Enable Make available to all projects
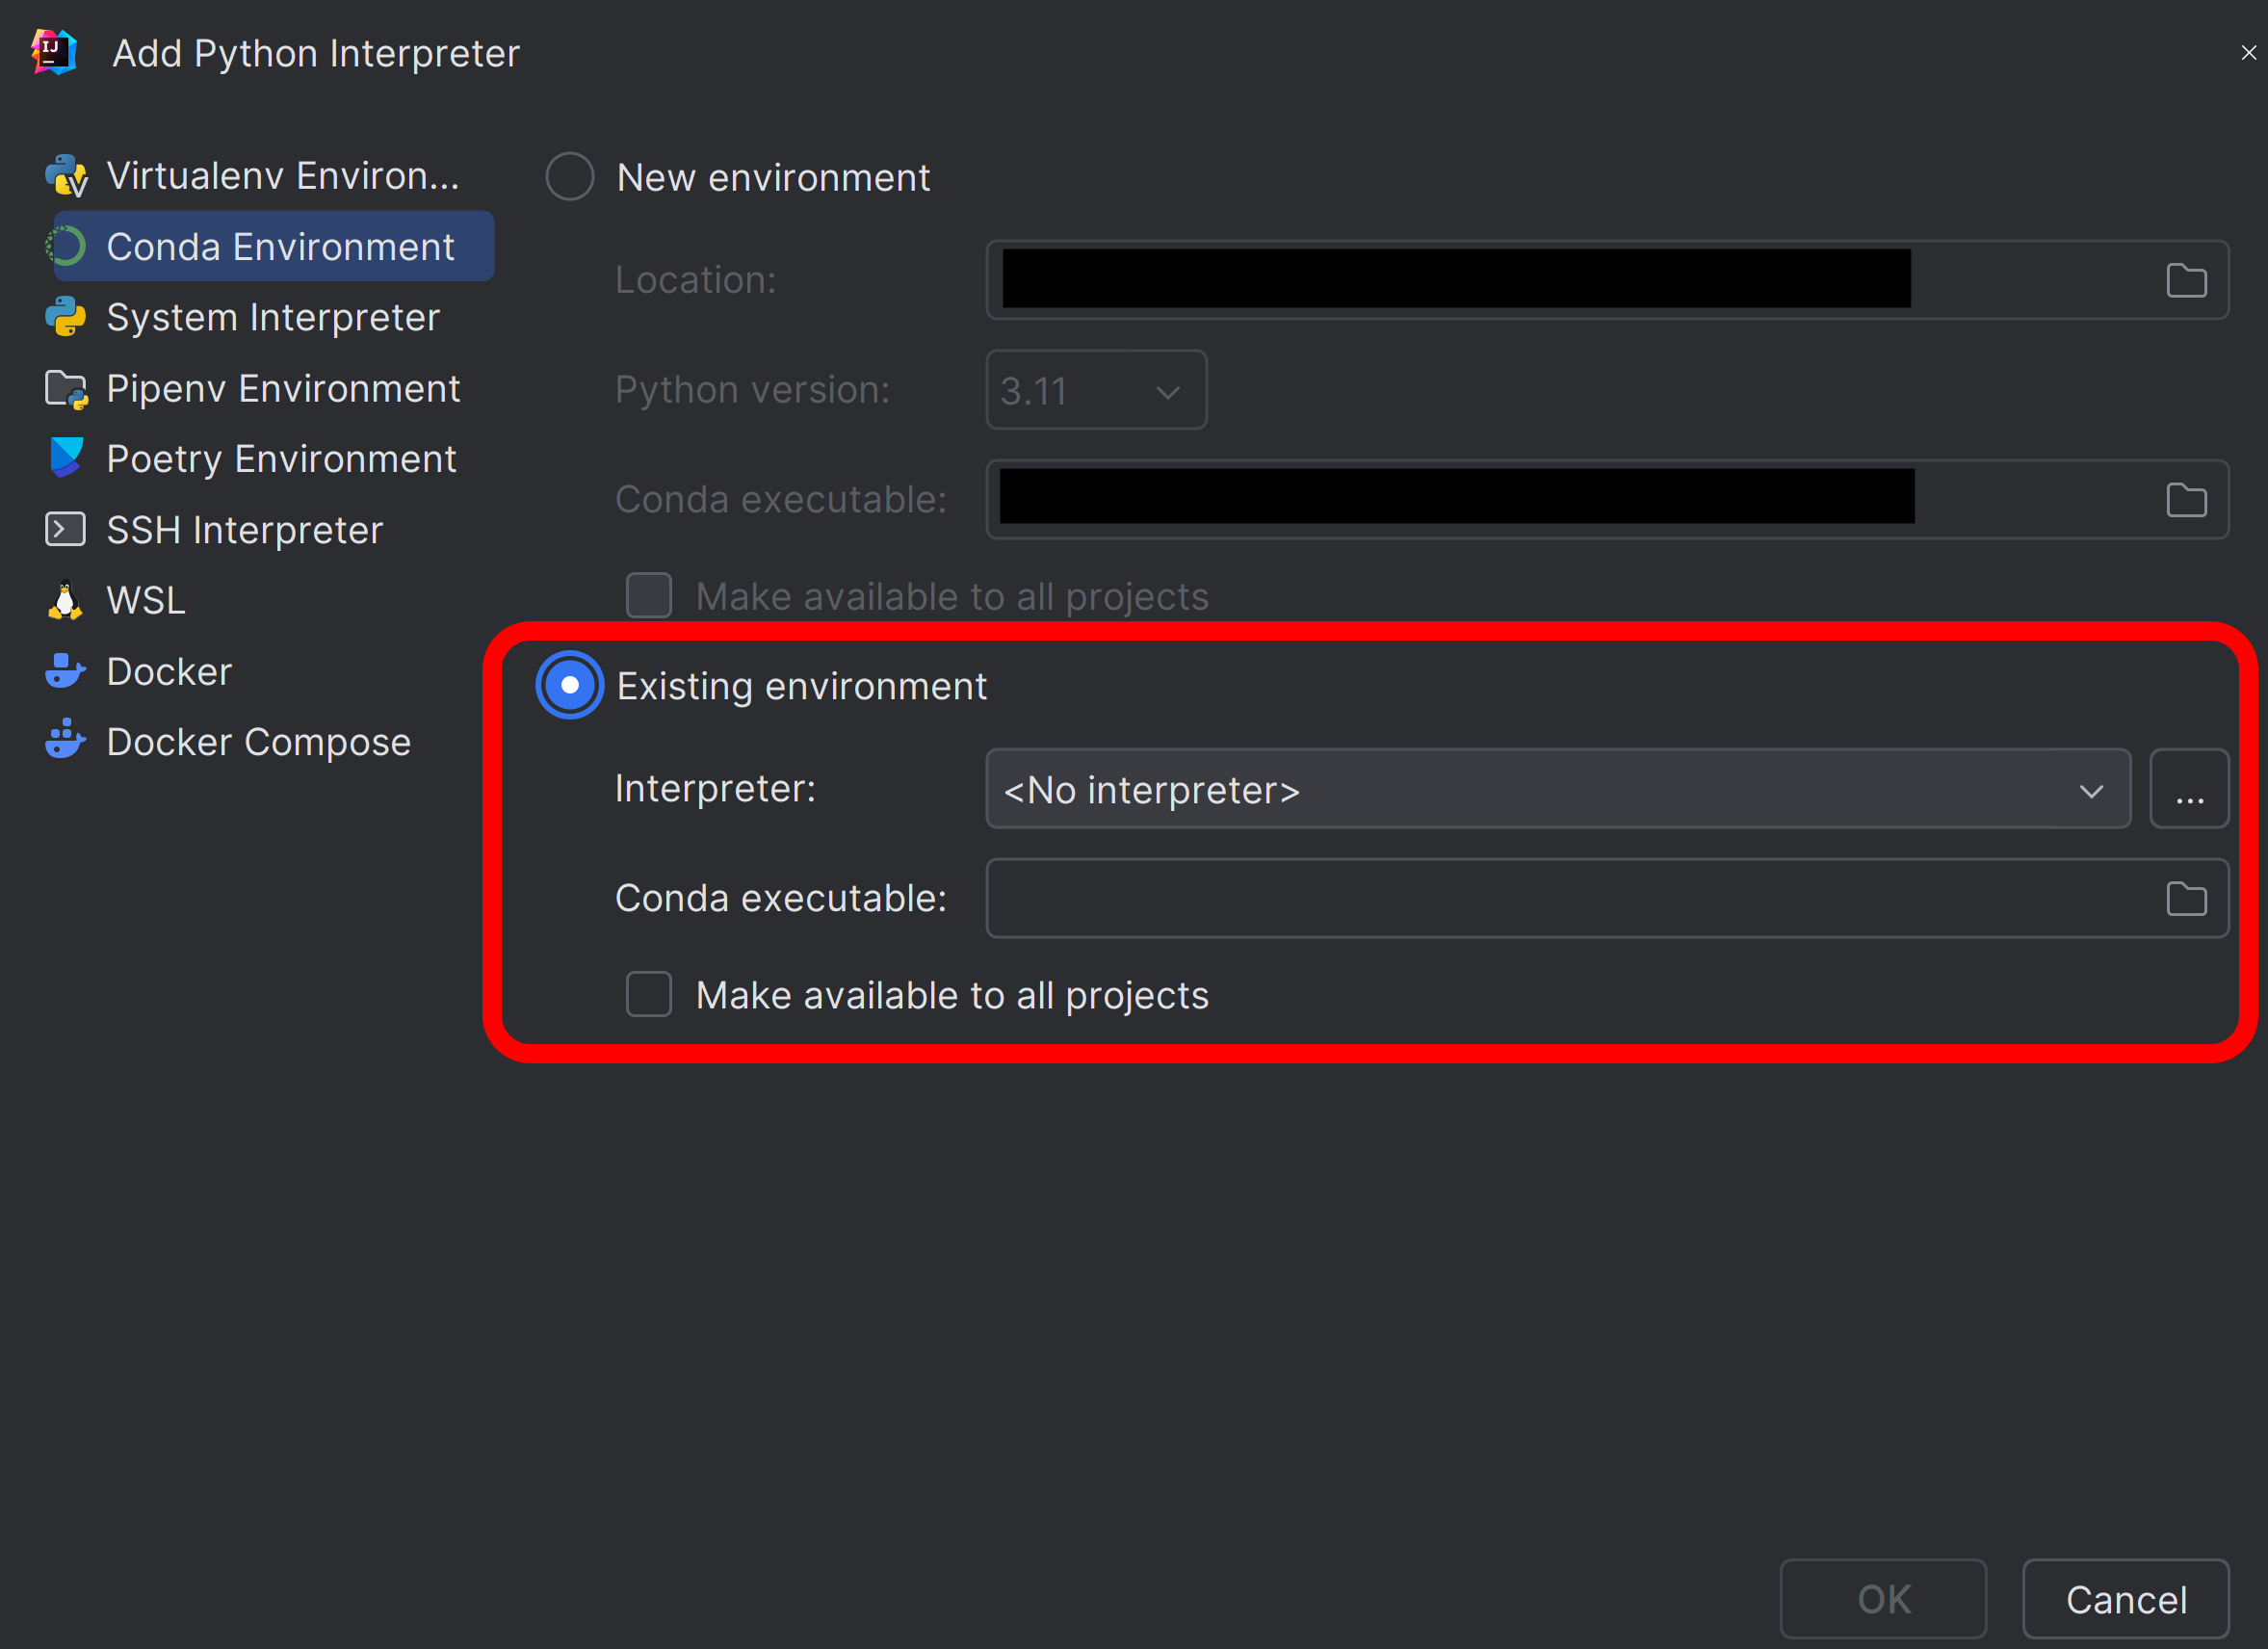2268x1649 pixels. click(x=648, y=994)
